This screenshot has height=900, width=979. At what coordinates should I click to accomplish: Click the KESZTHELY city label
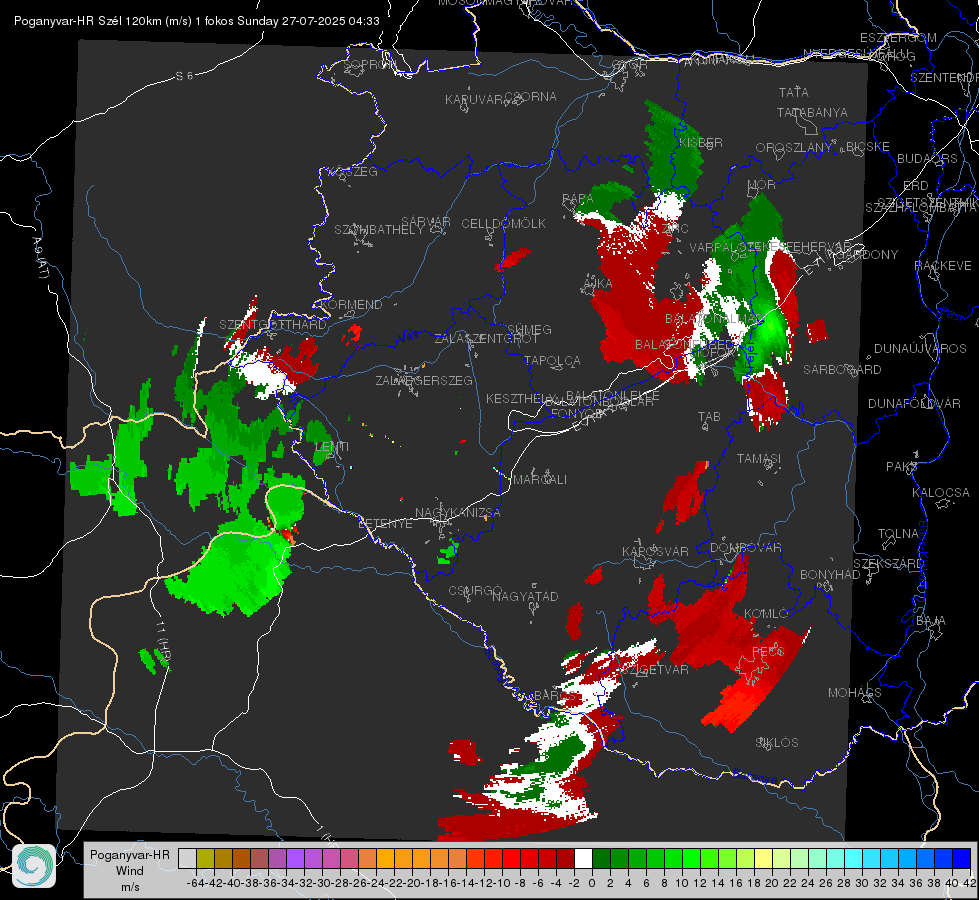521,398
